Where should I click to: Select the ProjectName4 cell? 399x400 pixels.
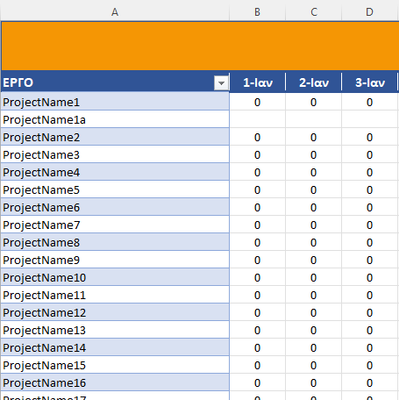tap(115, 172)
